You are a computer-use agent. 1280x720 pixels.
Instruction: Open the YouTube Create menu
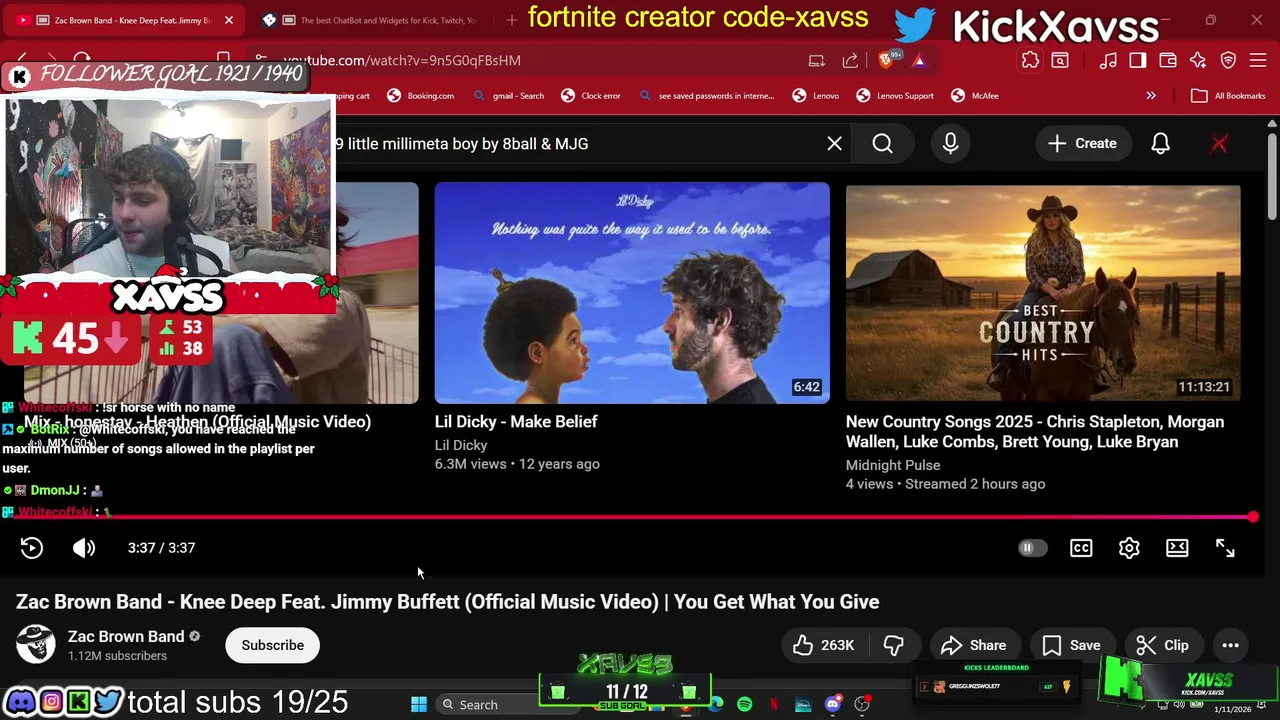click(1082, 143)
